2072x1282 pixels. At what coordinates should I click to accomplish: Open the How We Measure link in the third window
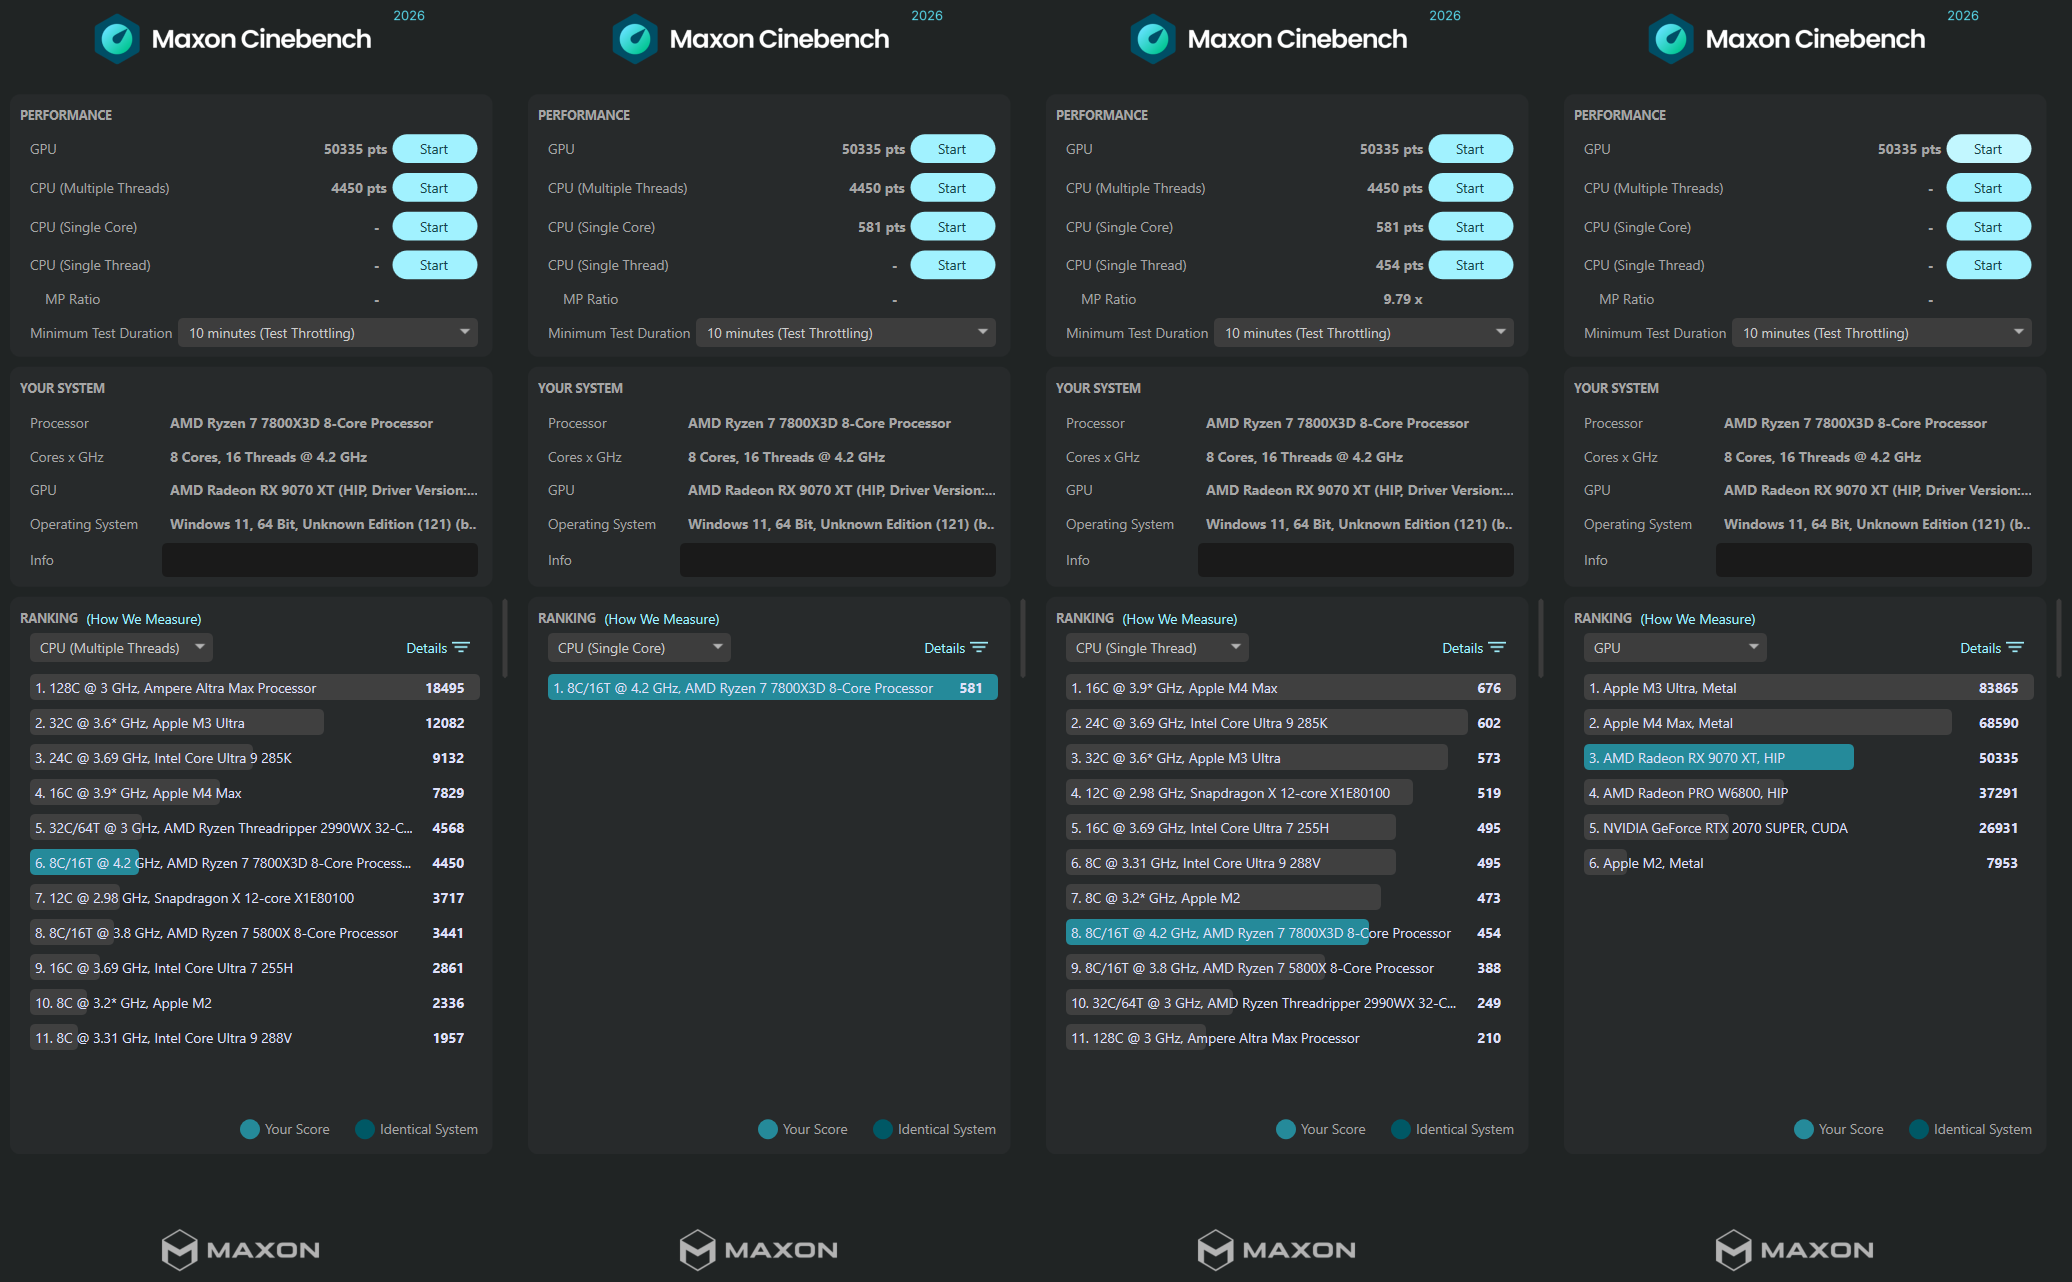[x=1180, y=619]
